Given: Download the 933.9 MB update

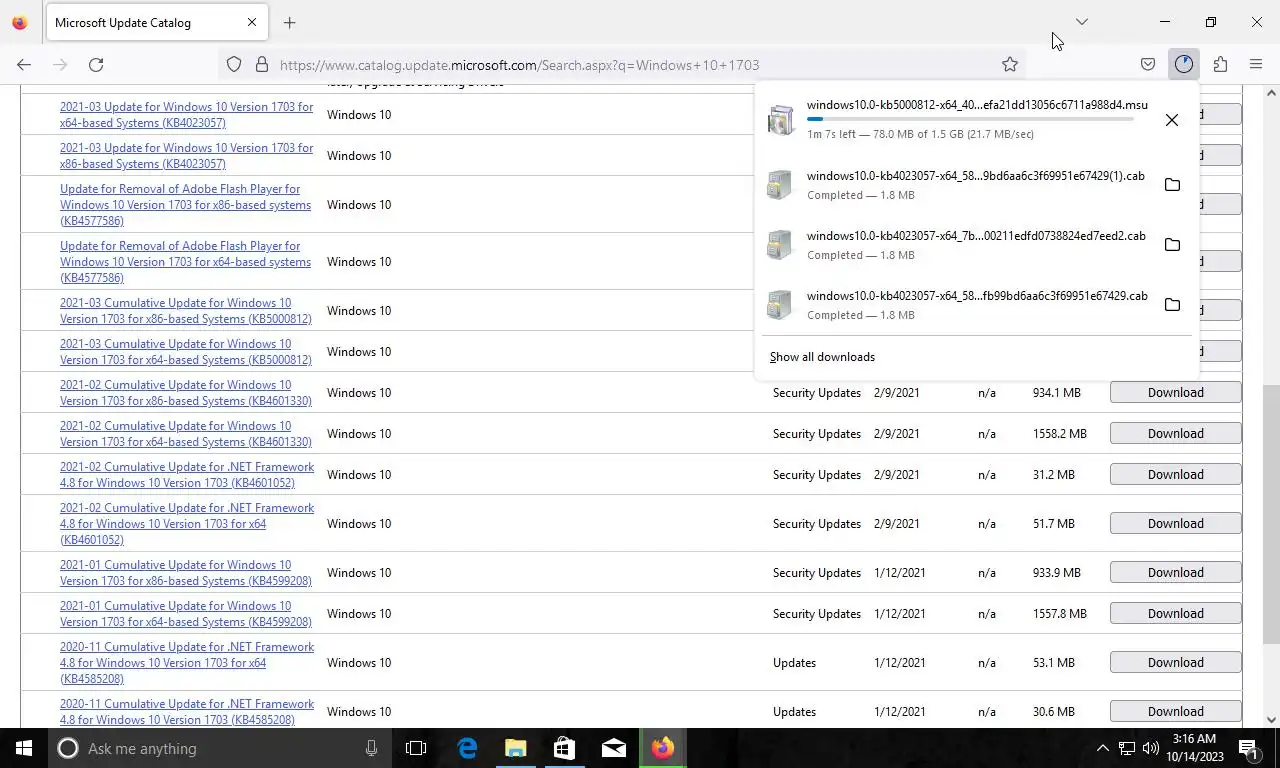Looking at the screenshot, I should pyautogui.click(x=1175, y=572).
